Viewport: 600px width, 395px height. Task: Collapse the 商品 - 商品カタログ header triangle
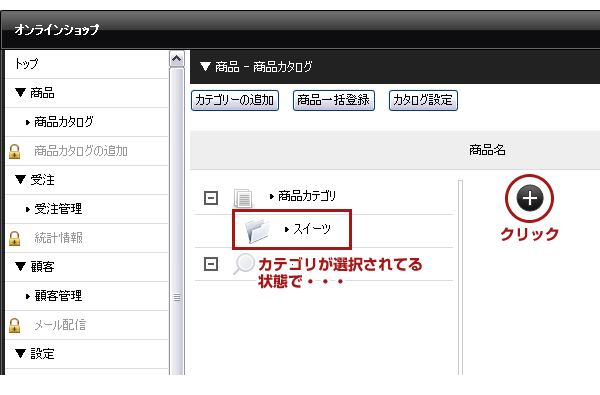click(205, 67)
